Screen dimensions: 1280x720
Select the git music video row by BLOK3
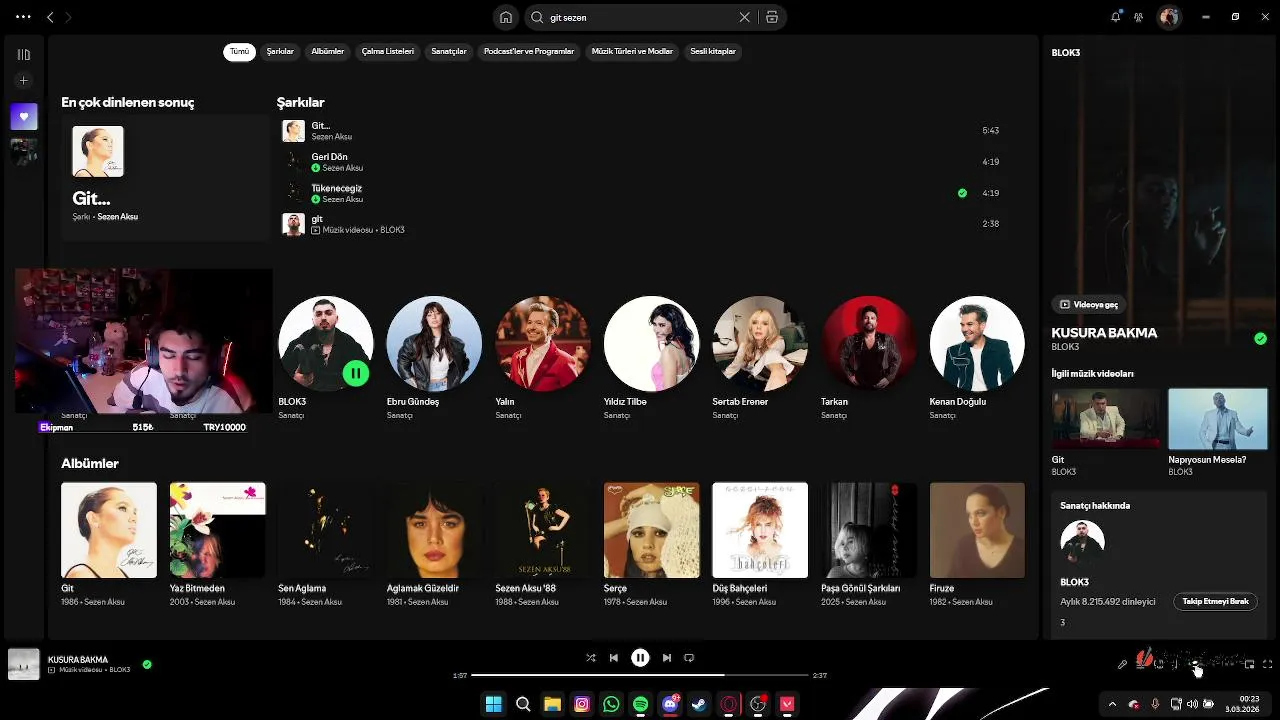[640, 224]
